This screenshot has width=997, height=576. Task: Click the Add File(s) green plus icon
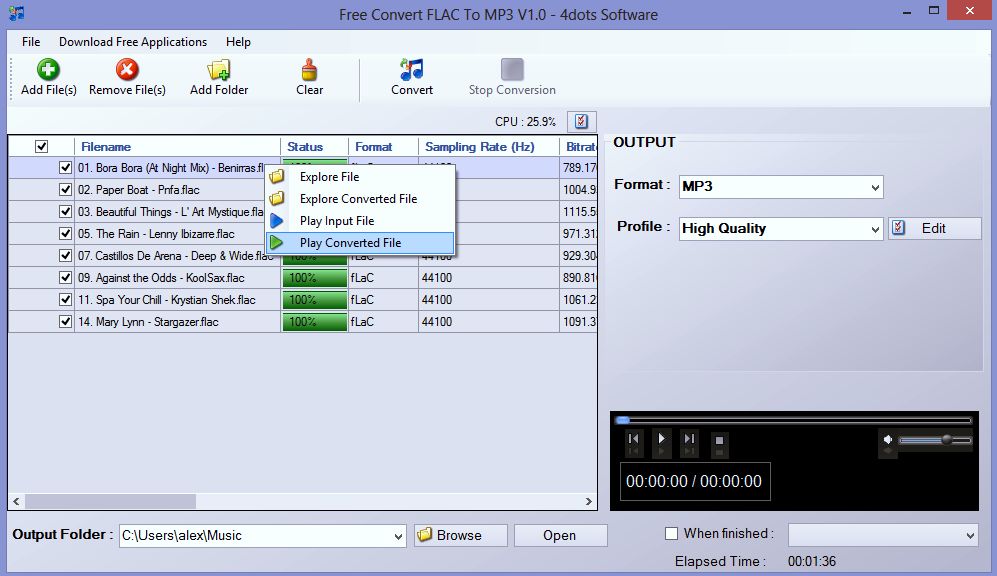48,69
